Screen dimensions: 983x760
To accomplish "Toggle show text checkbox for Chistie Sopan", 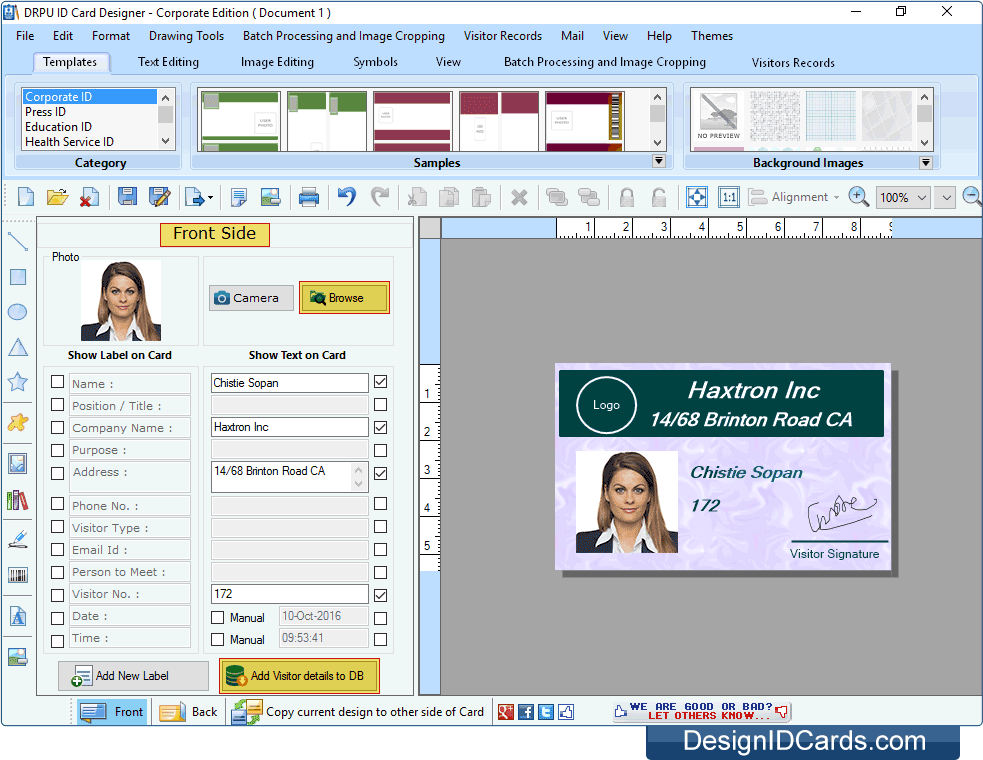I will coord(380,382).
